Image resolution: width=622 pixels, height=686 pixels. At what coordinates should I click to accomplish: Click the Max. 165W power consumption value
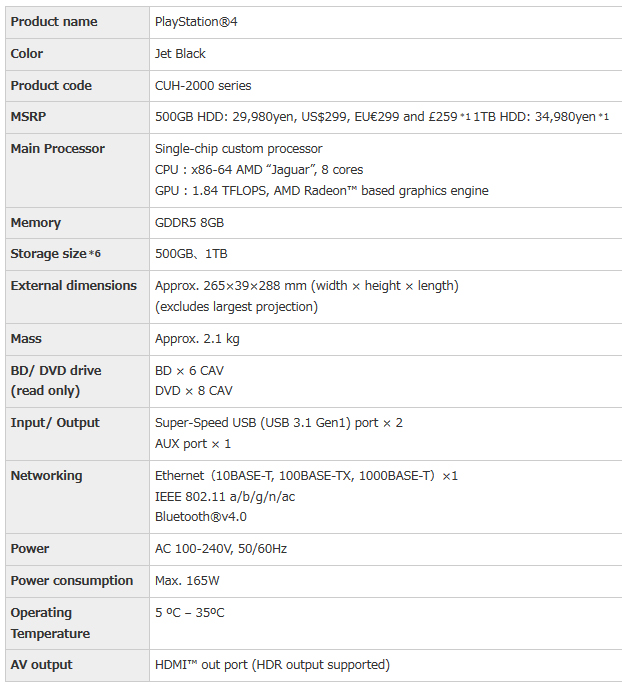point(187,581)
